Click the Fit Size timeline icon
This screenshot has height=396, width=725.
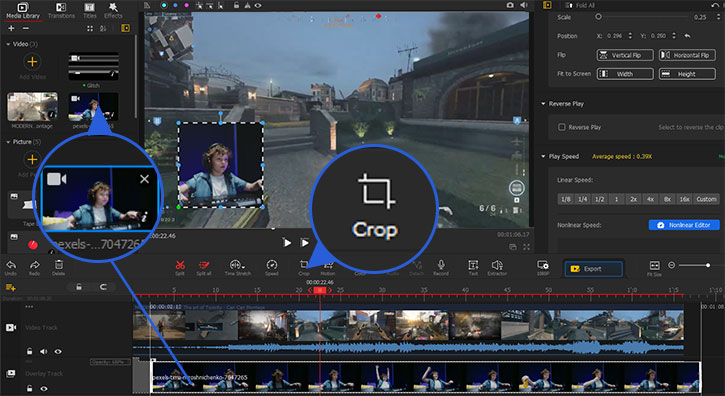click(654, 266)
